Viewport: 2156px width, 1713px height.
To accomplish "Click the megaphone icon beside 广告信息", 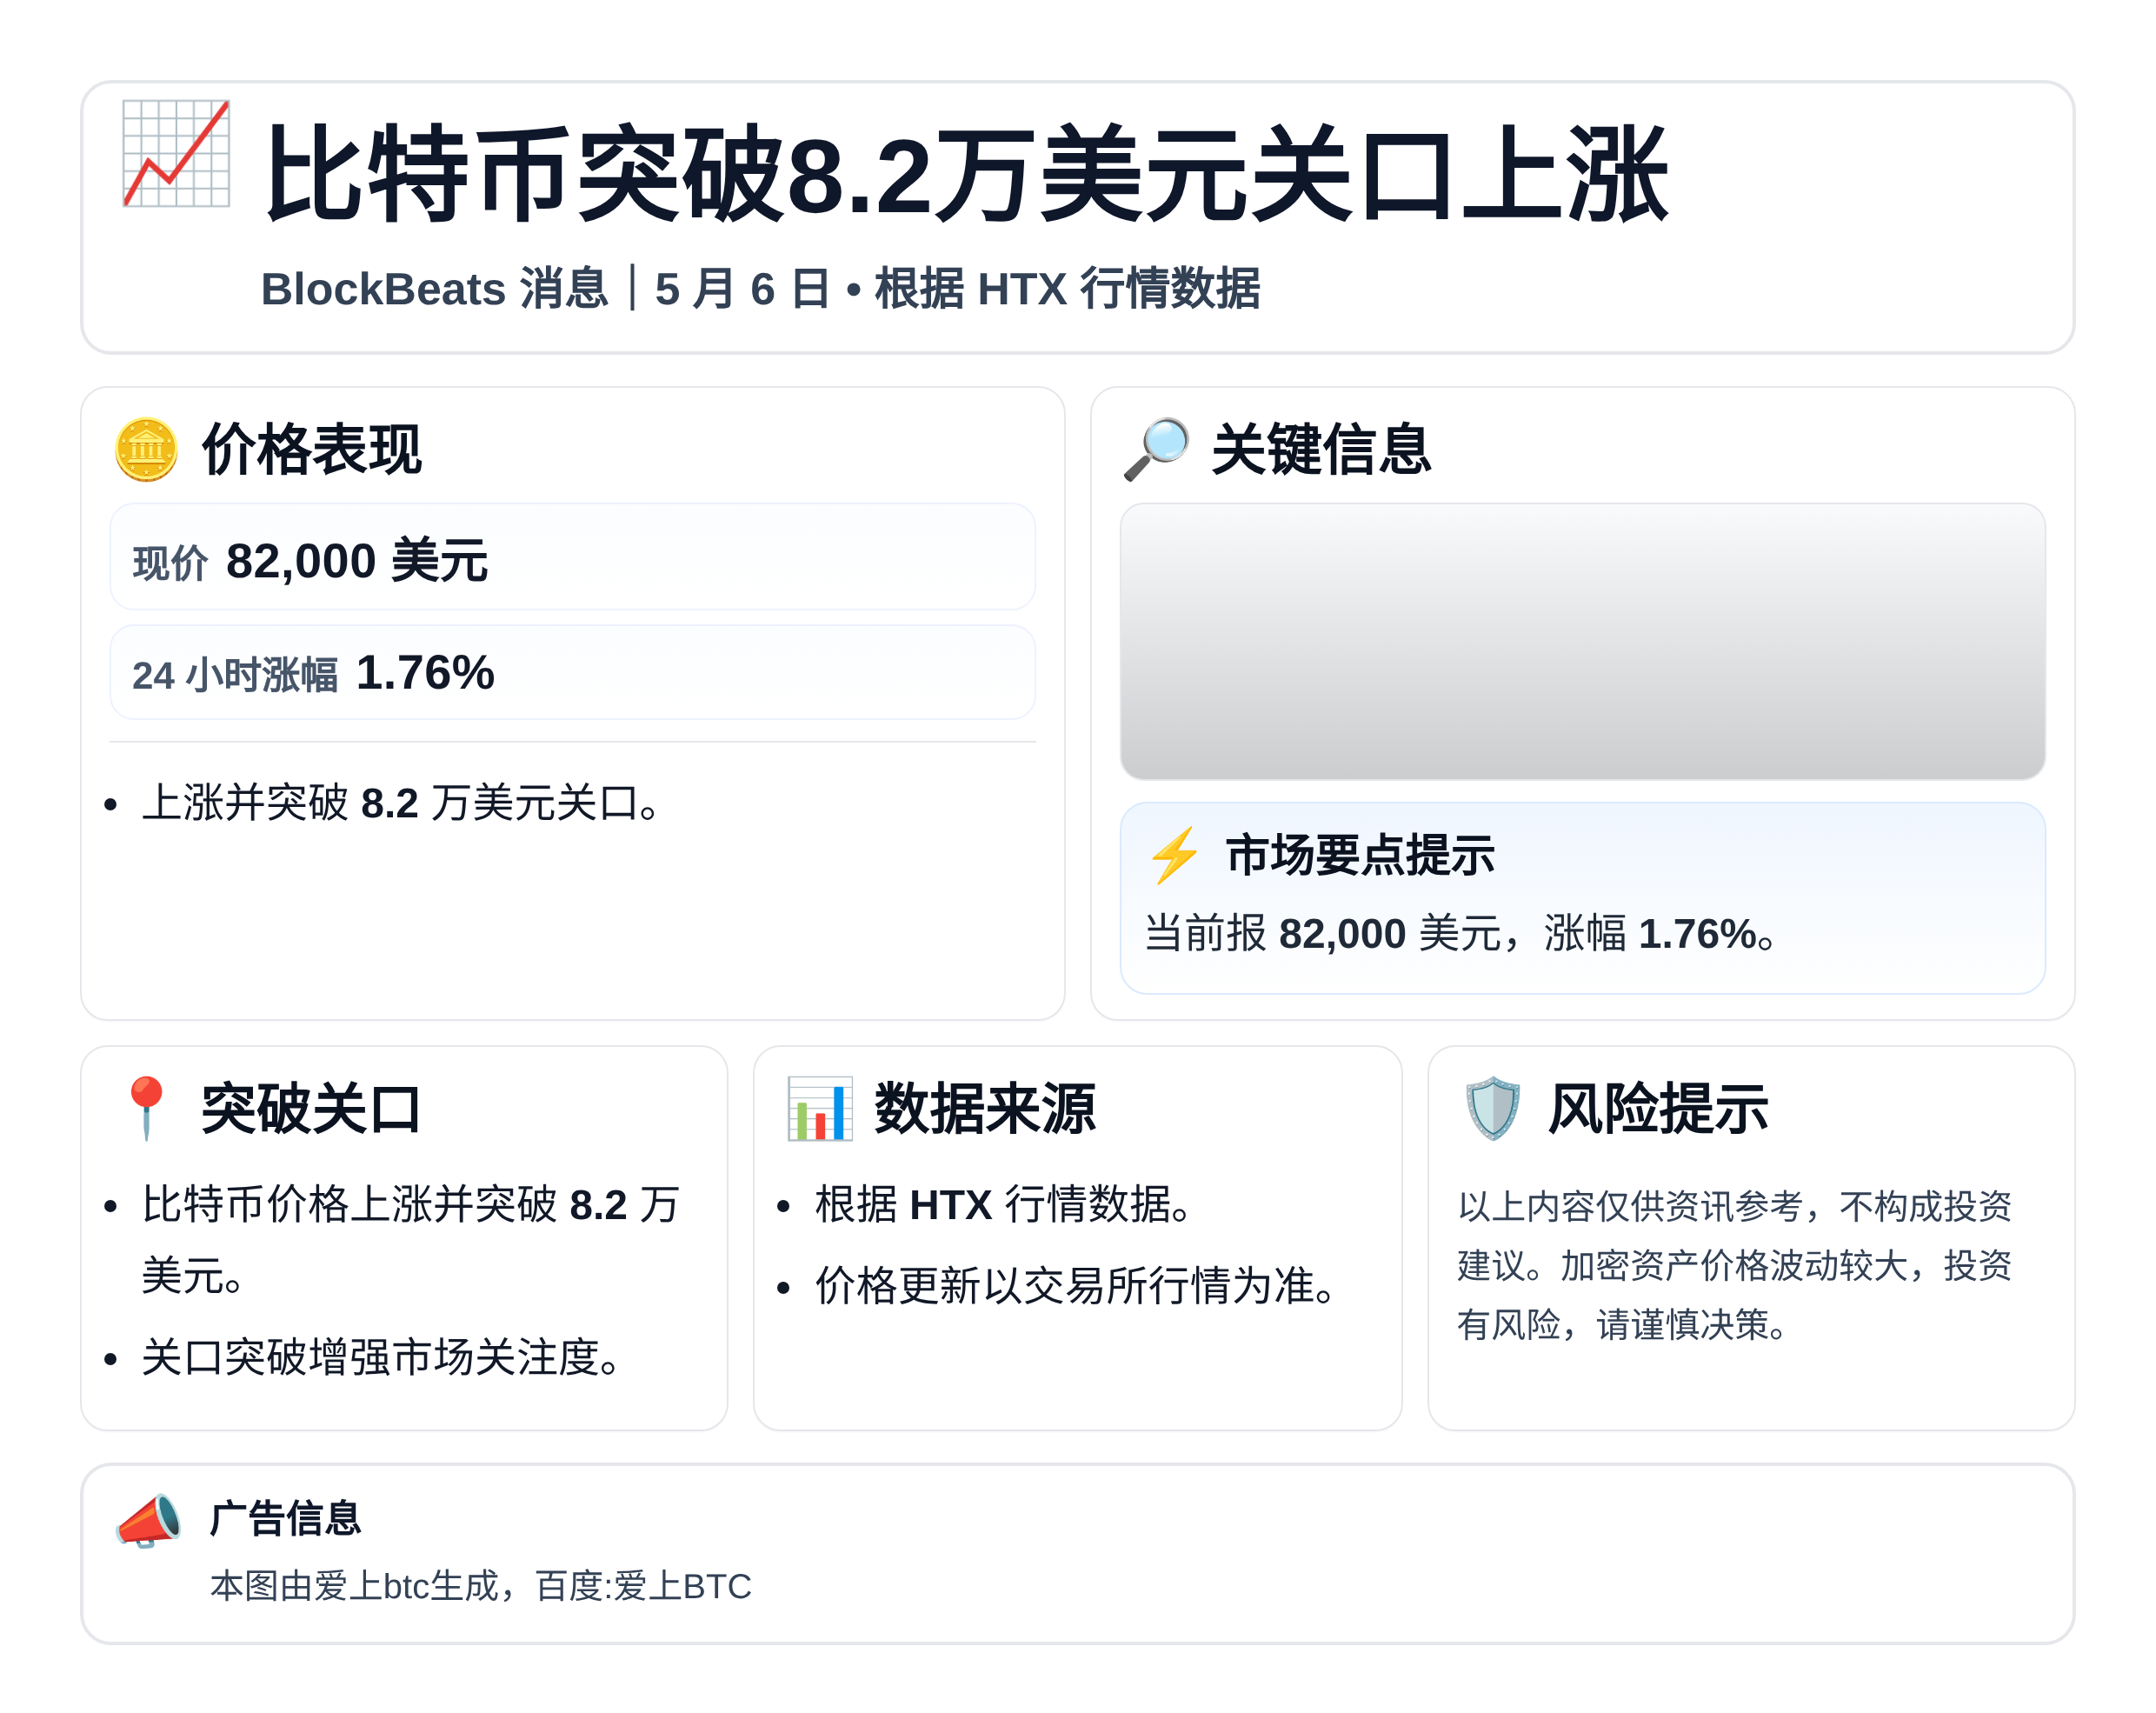I will pyautogui.click(x=148, y=1520).
